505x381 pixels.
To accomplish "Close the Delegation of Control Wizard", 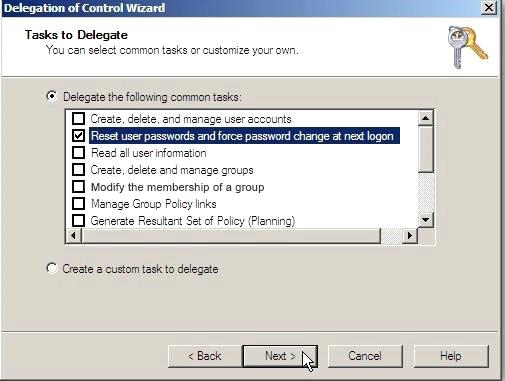I will (x=489, y=8).
